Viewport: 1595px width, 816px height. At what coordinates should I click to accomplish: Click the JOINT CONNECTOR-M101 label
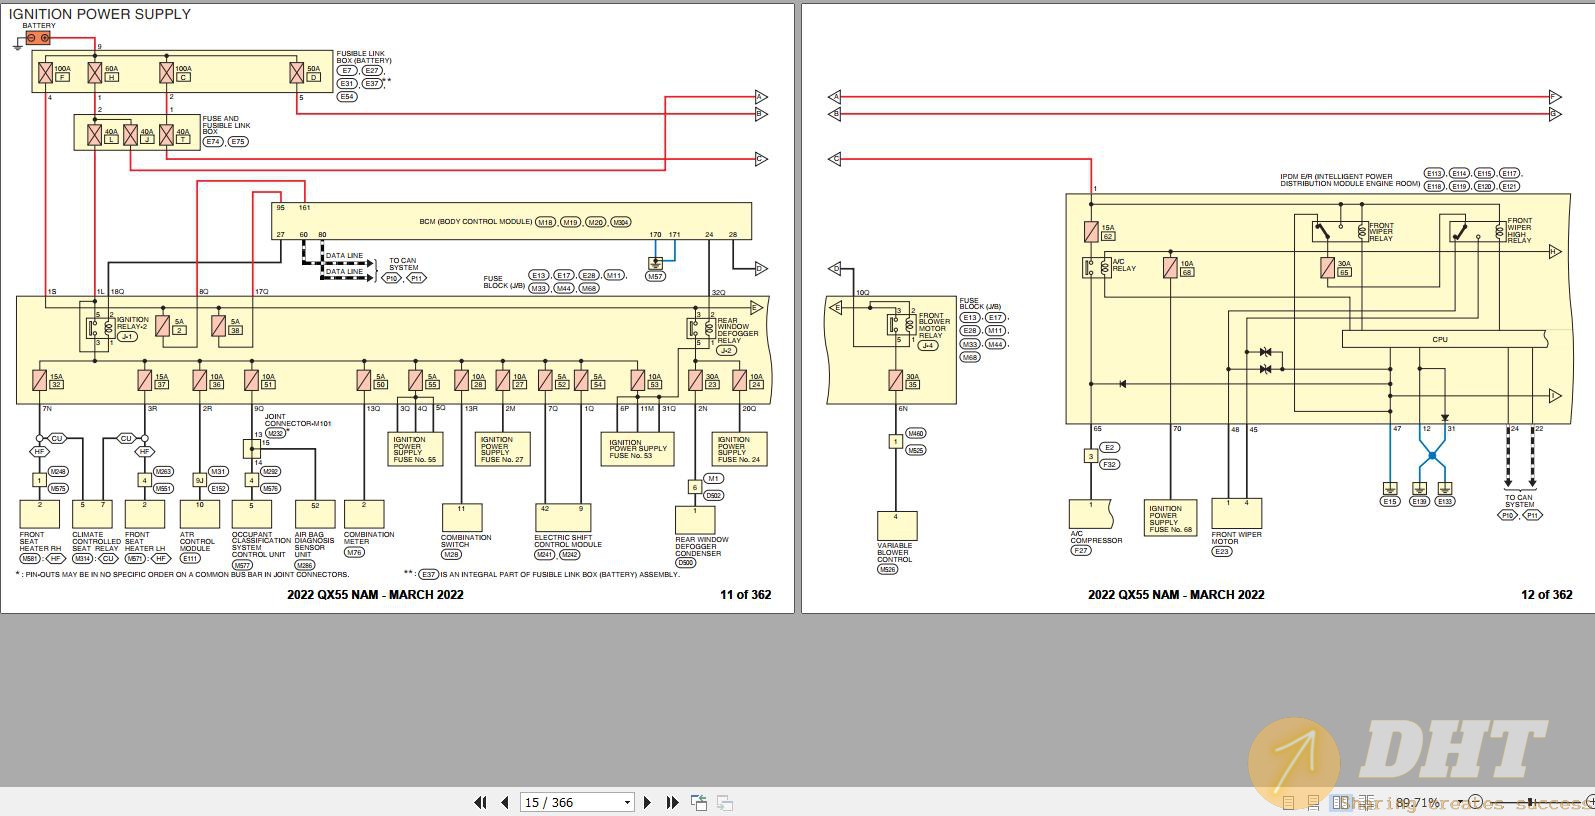click(297, 420)
